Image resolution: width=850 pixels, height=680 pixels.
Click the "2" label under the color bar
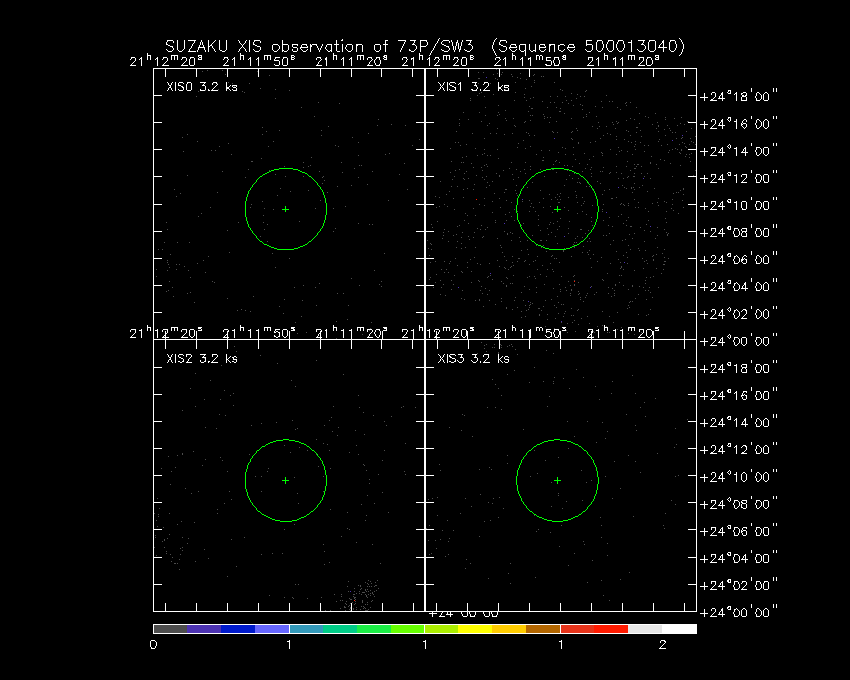click(x=662, y=645)
